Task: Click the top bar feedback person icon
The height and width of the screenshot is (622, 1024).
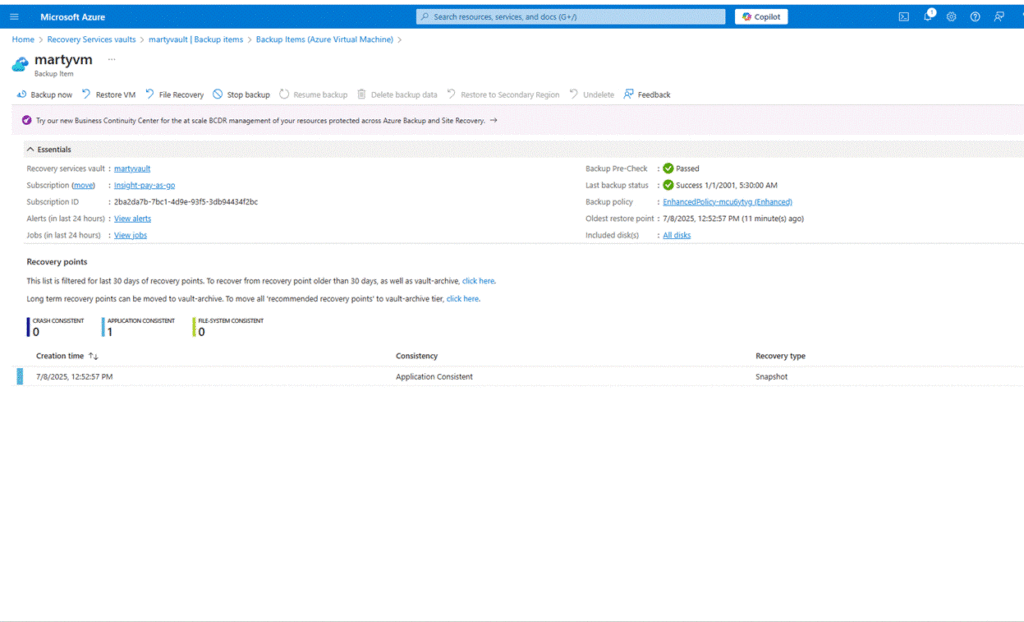Action: coord(999,17)
